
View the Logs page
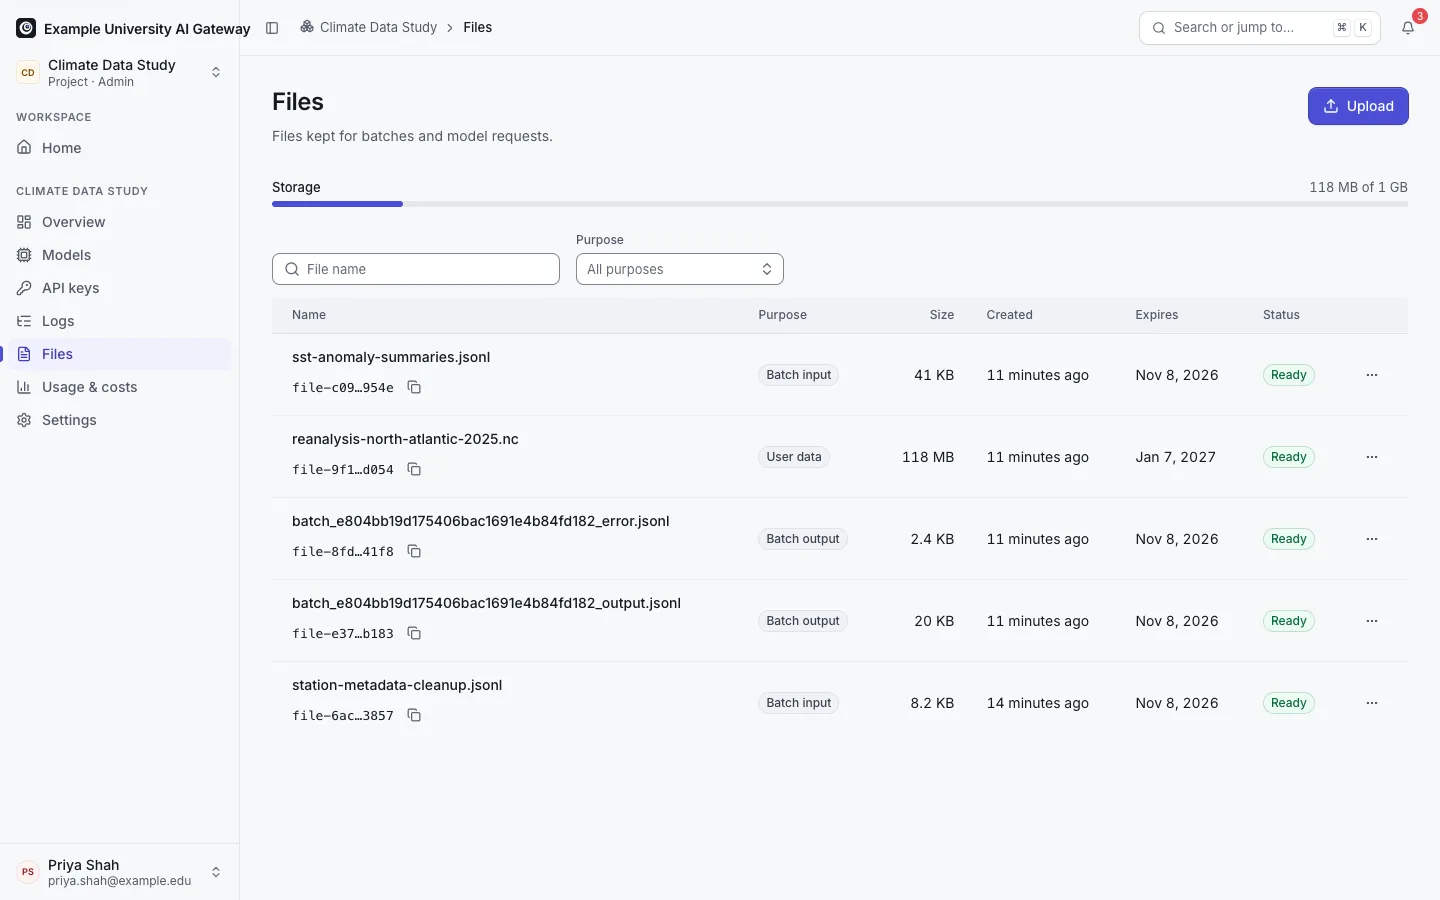(120, 321)
